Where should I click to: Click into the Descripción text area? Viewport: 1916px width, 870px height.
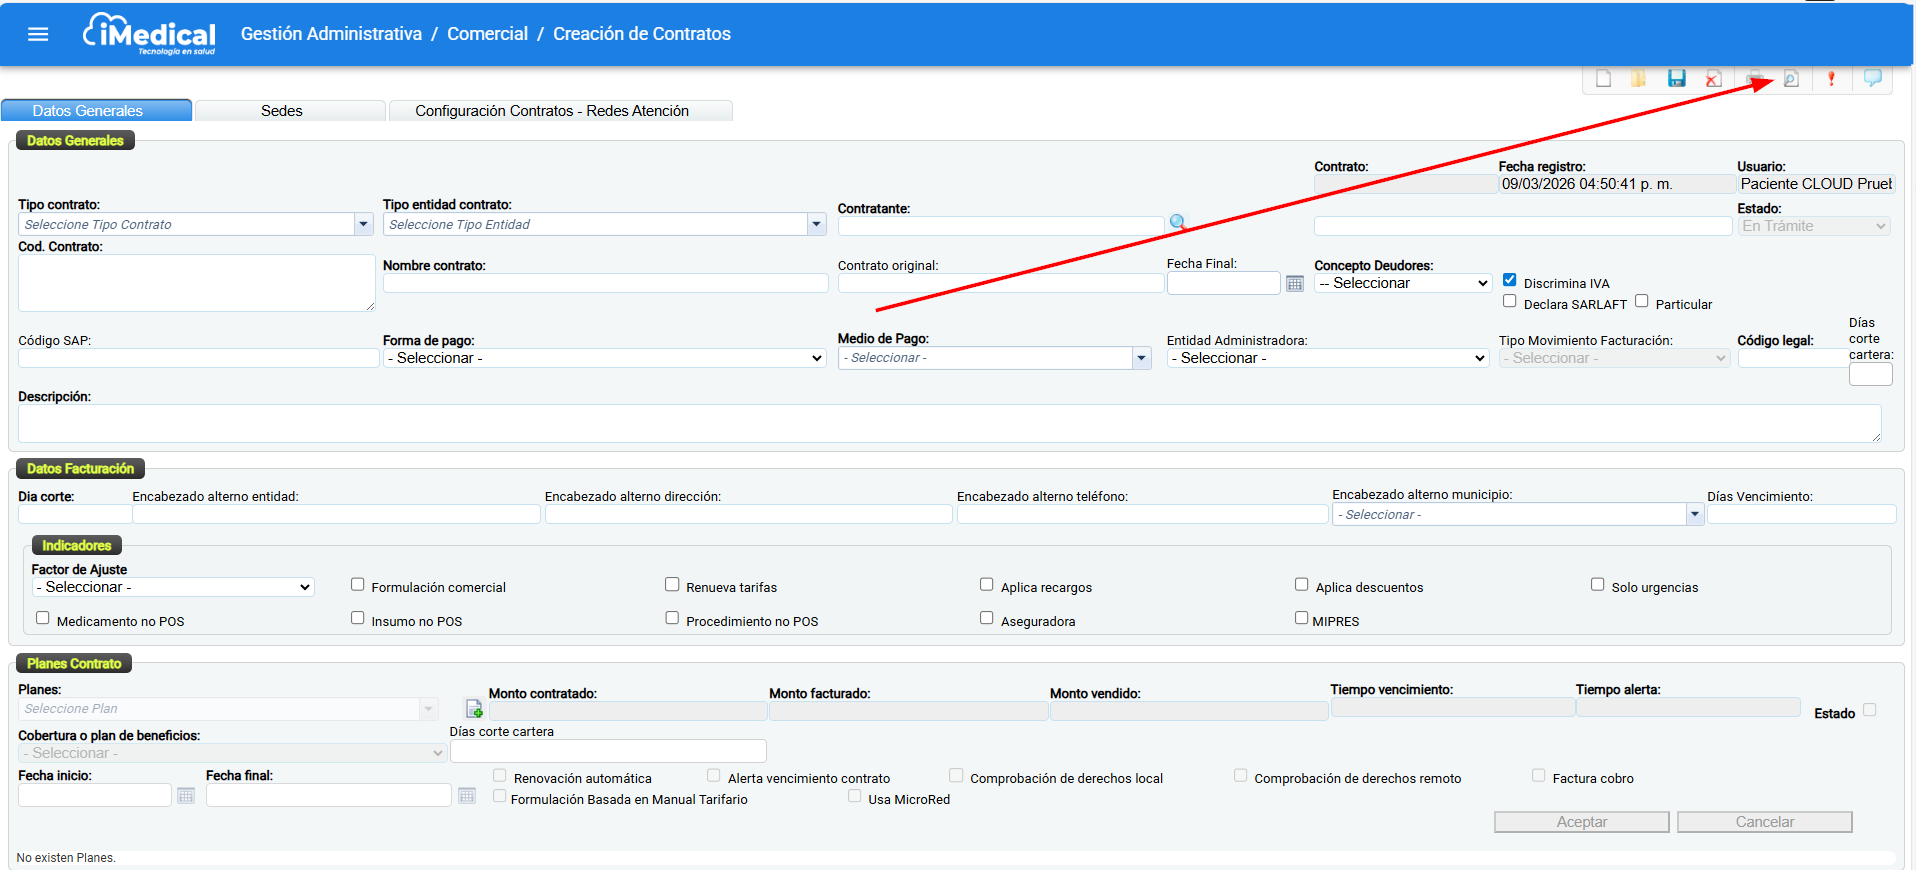(948, 423)
